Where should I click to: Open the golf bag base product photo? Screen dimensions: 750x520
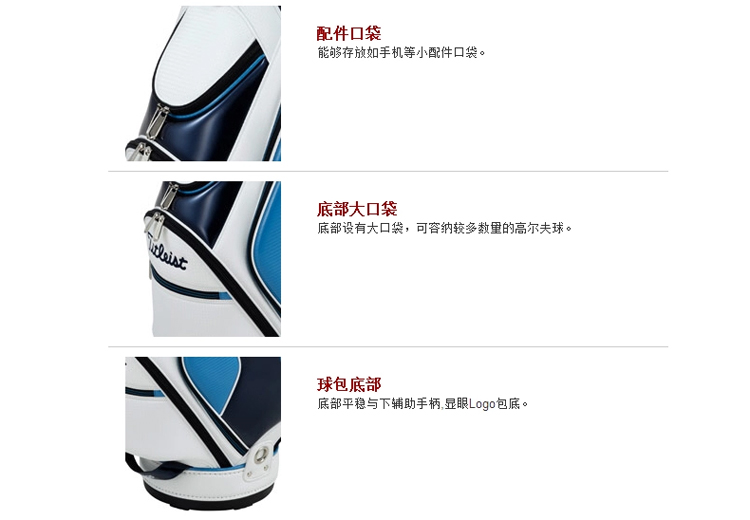tap(203, 433)
